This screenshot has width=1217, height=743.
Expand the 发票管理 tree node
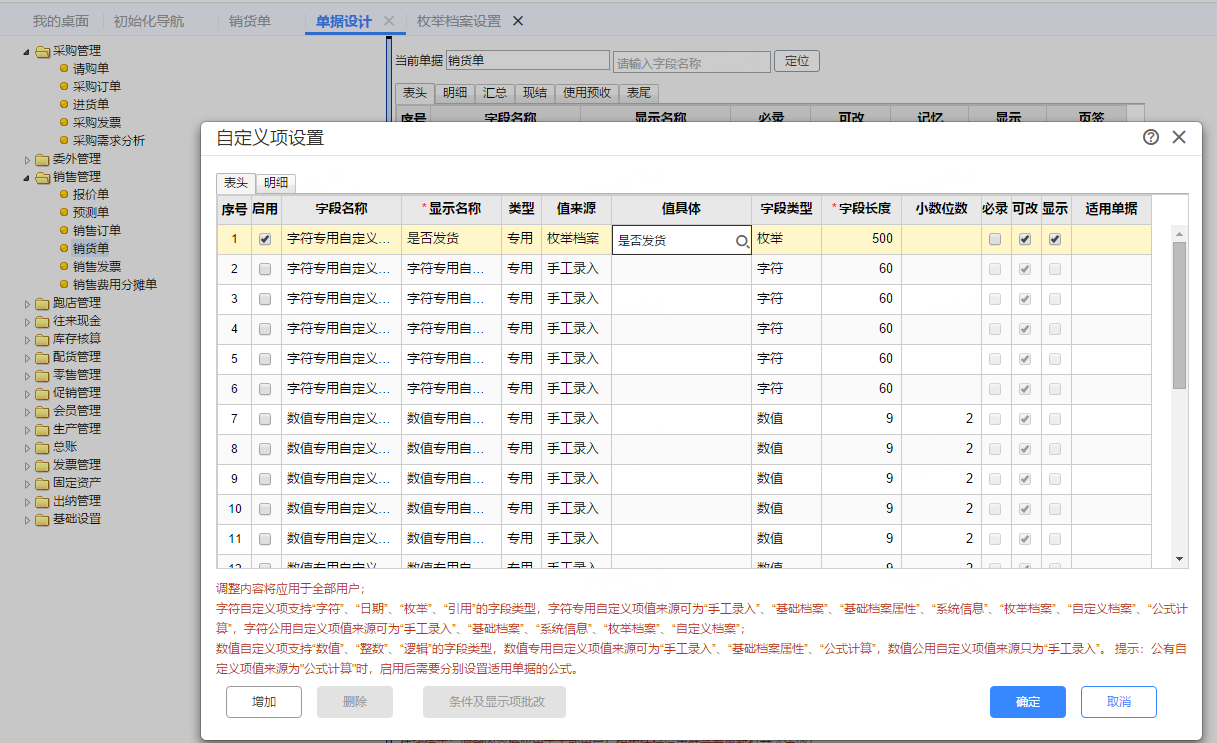click(27, 465)
